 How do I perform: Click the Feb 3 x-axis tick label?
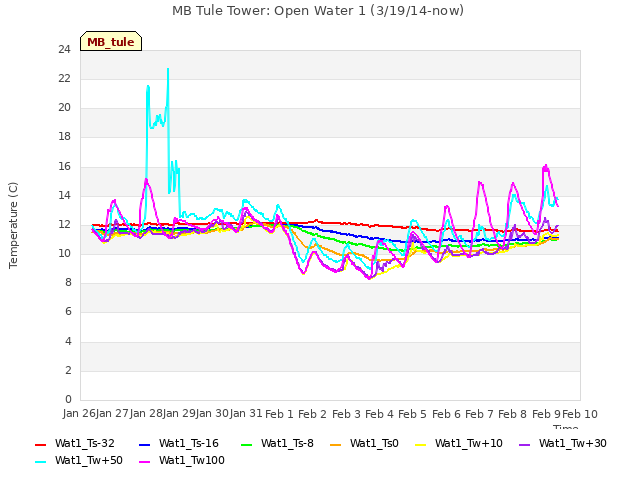point(346,414)
